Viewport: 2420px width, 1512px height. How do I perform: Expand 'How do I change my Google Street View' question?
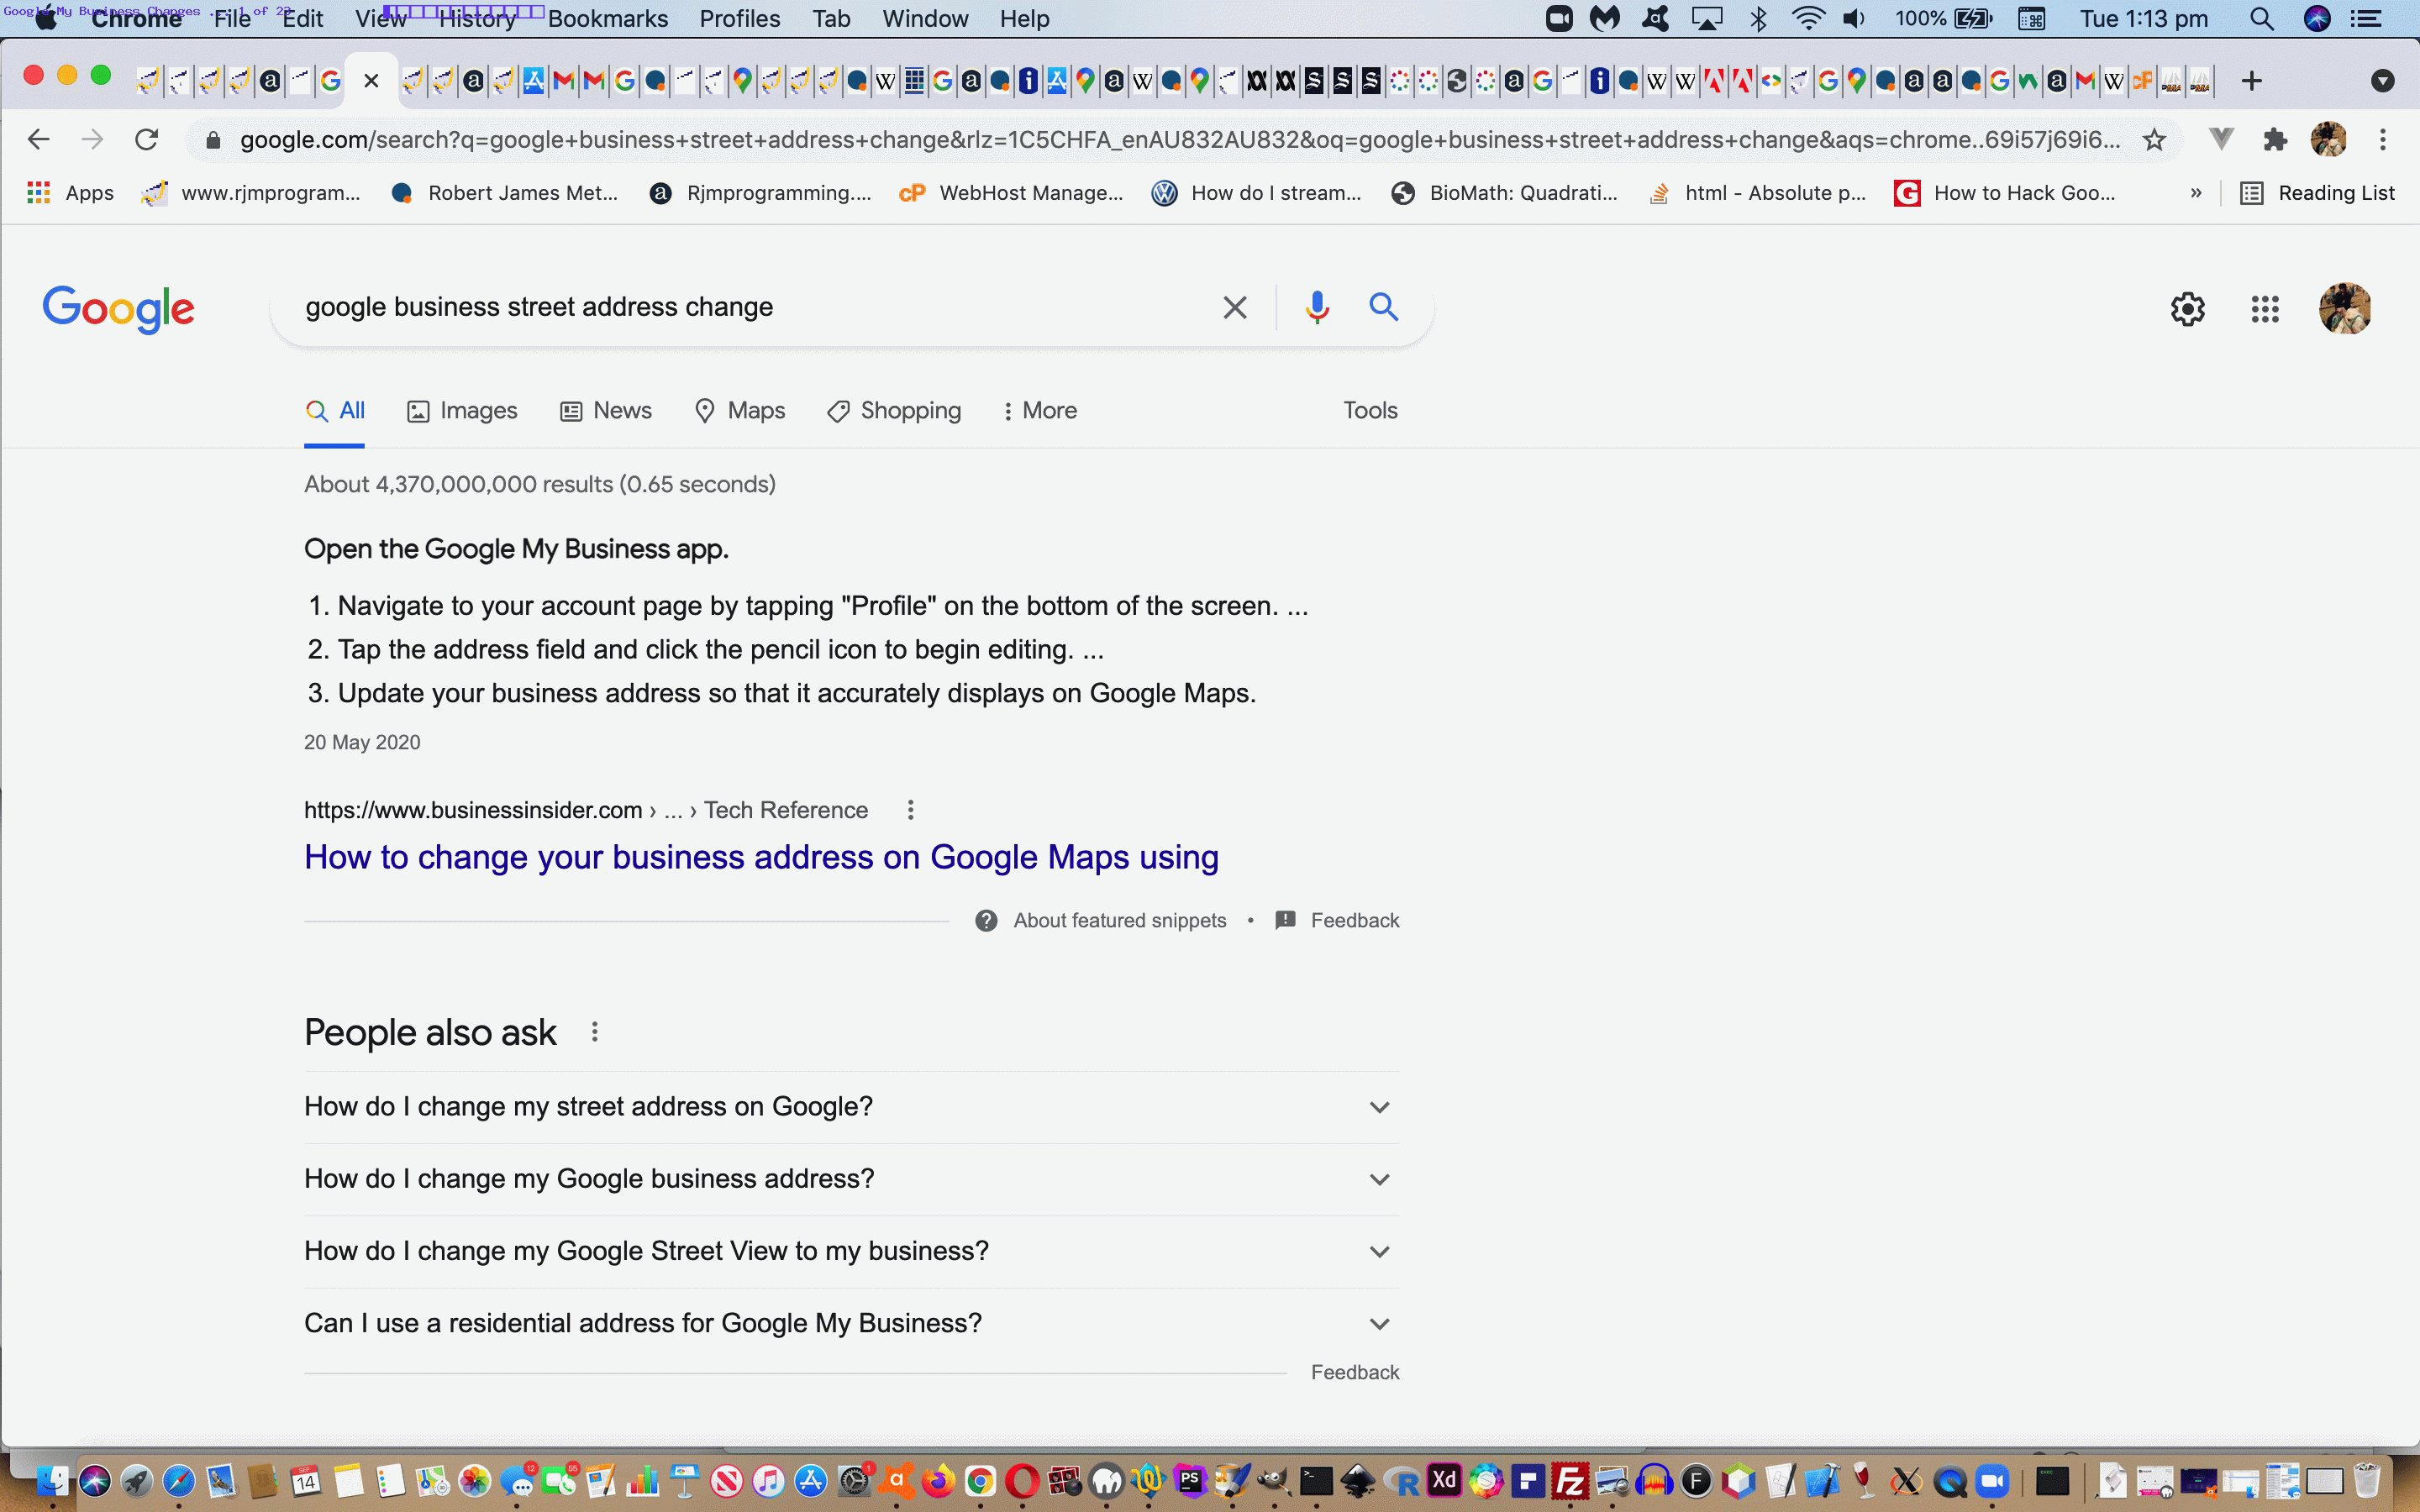(x=851, y=1251)
